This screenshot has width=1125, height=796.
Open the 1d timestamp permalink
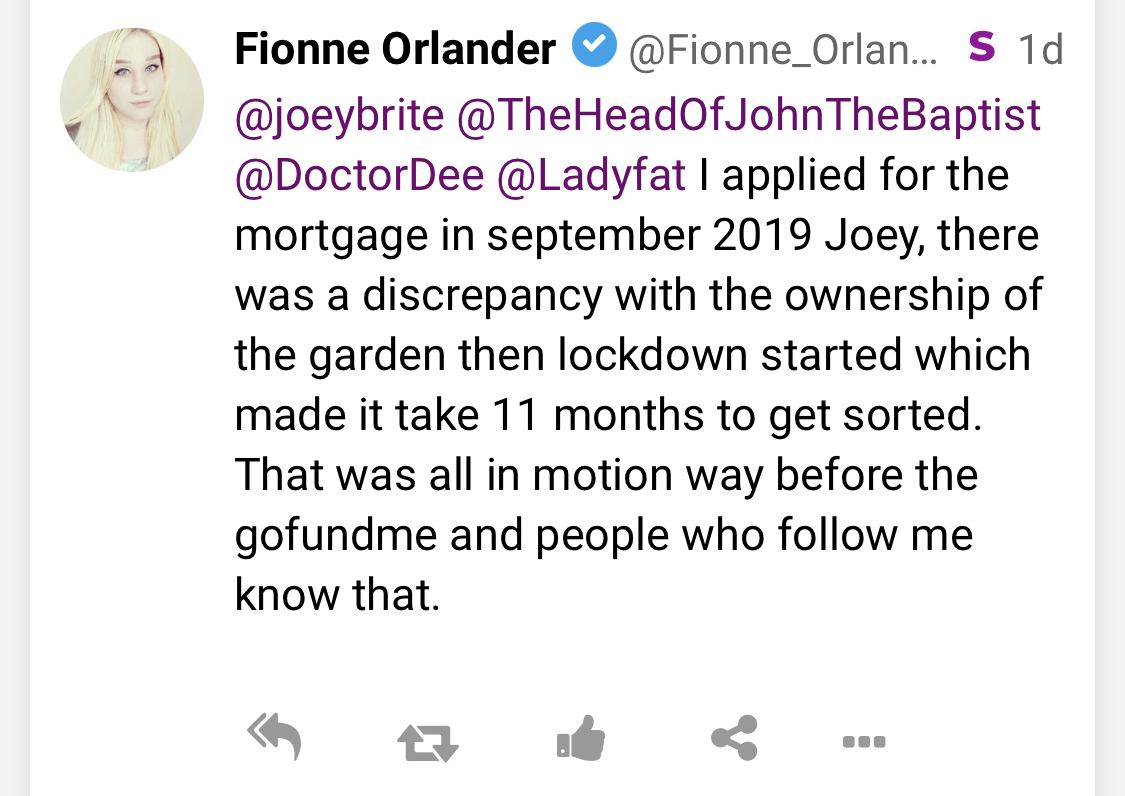tap(1040, 49)
